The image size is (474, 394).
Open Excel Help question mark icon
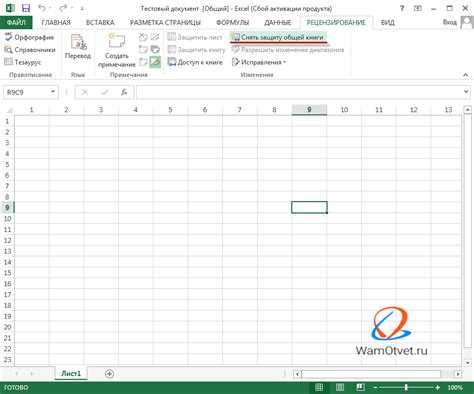click(x=402, y=8)
